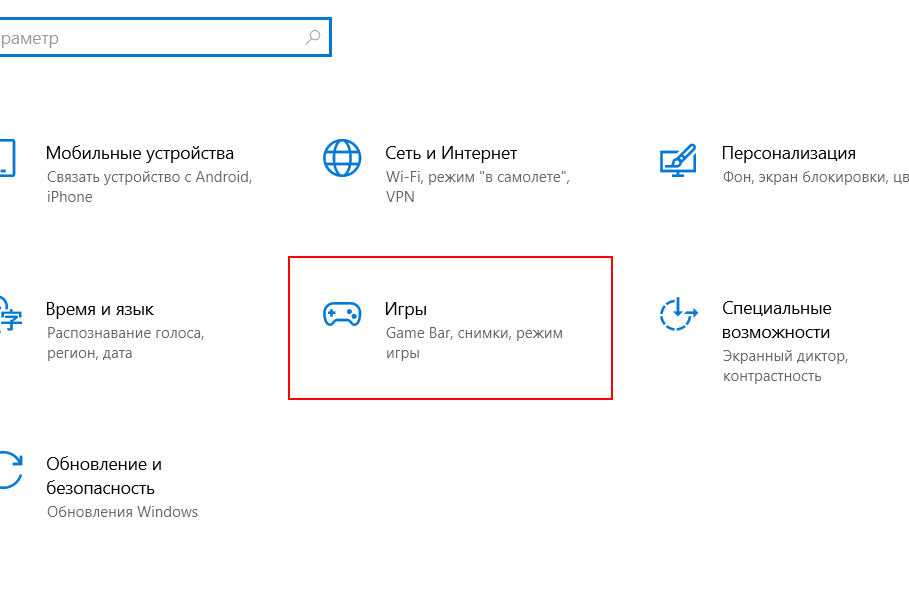Screen dimensions: 909x594
Task: Click the 'Фон, экран блокировки' description text
Action: [x=814, y=177]
